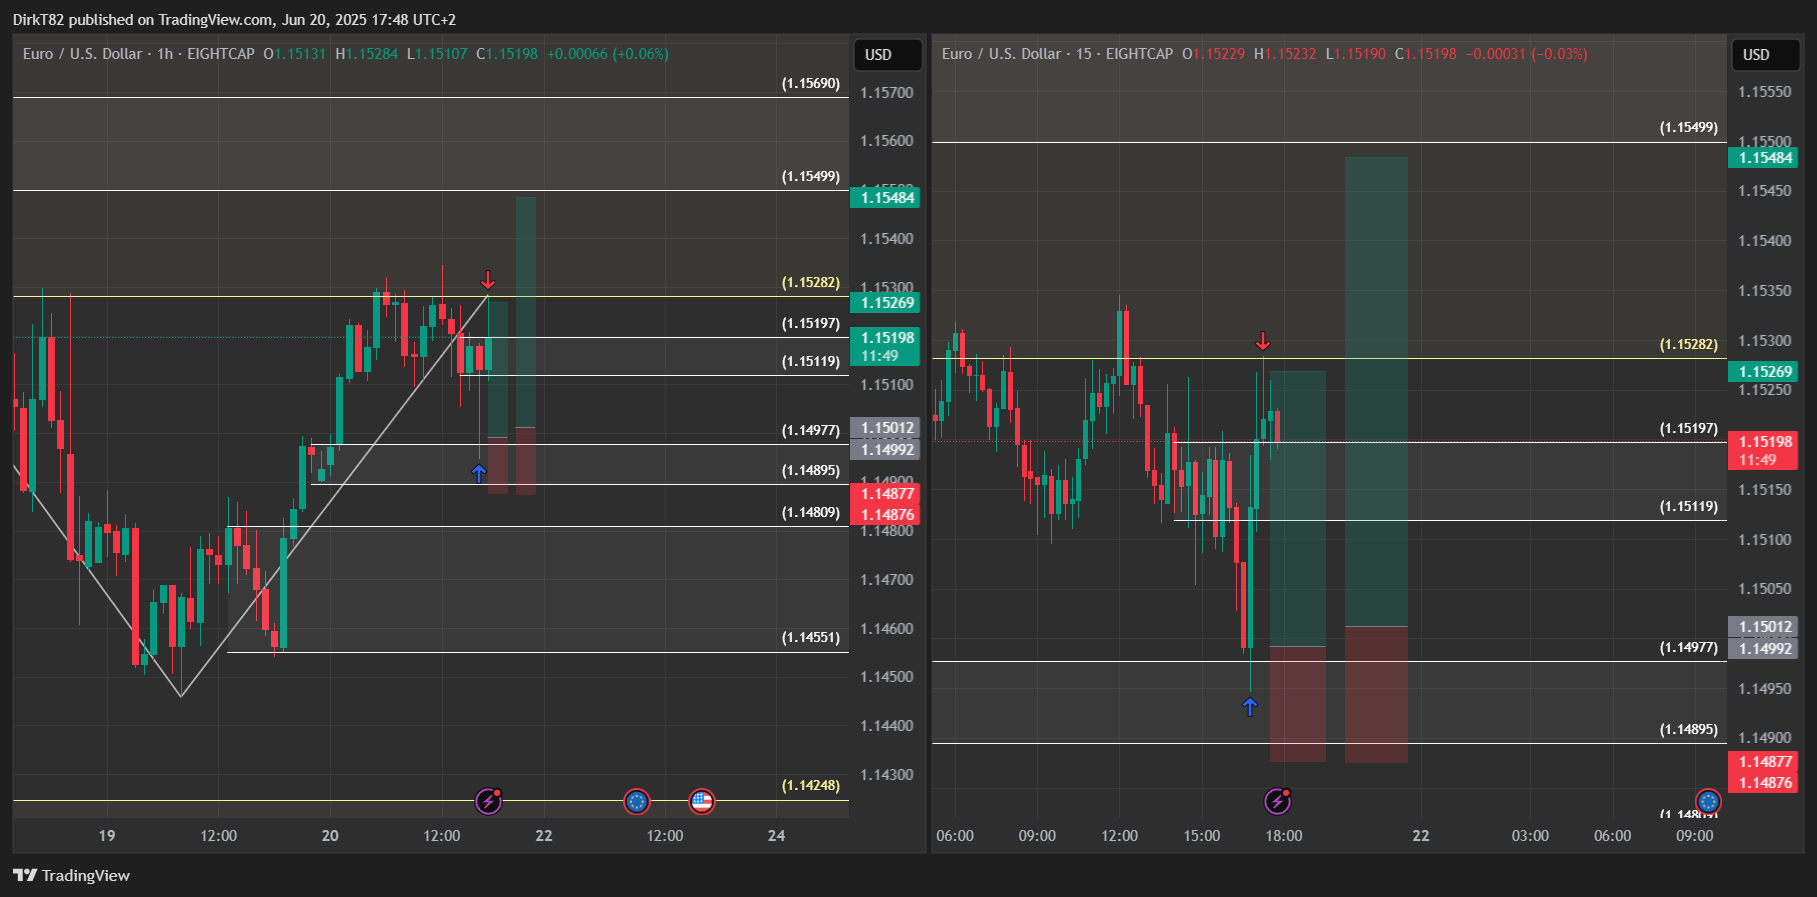This screenshot has height=897, width=1817.
Task: Select the blue up arrow on 15-minute chart
Action: [x=1250, y=707]
